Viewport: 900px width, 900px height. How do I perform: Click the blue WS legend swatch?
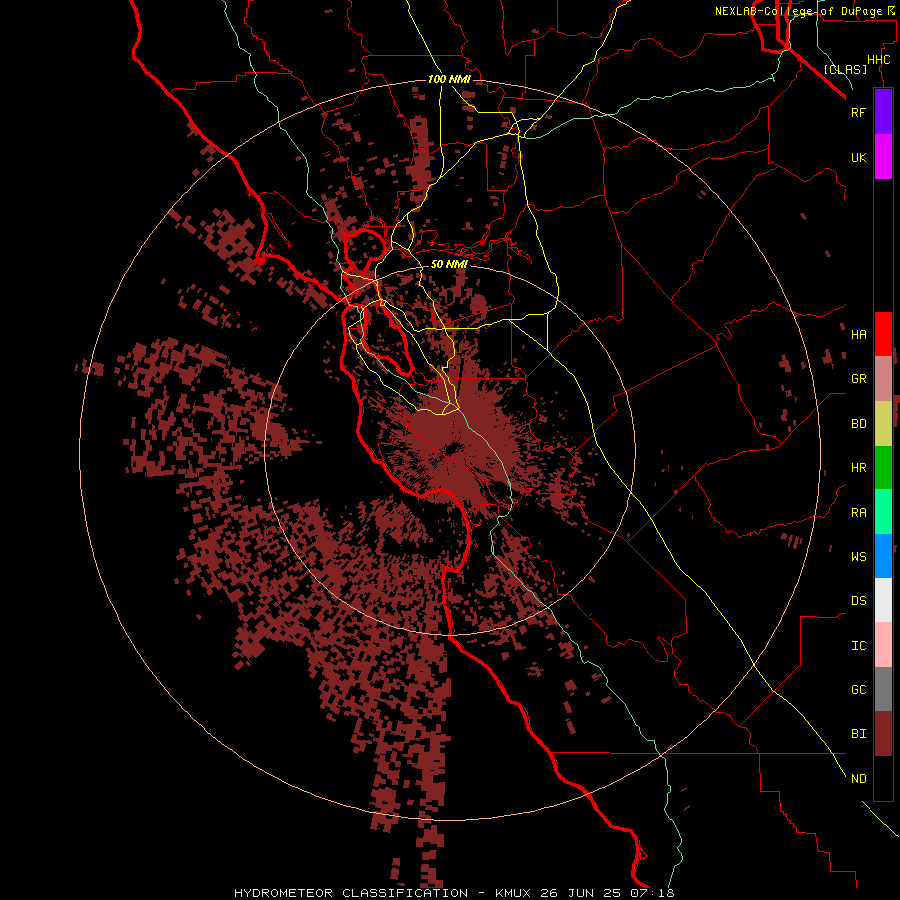tap(883, 556)
